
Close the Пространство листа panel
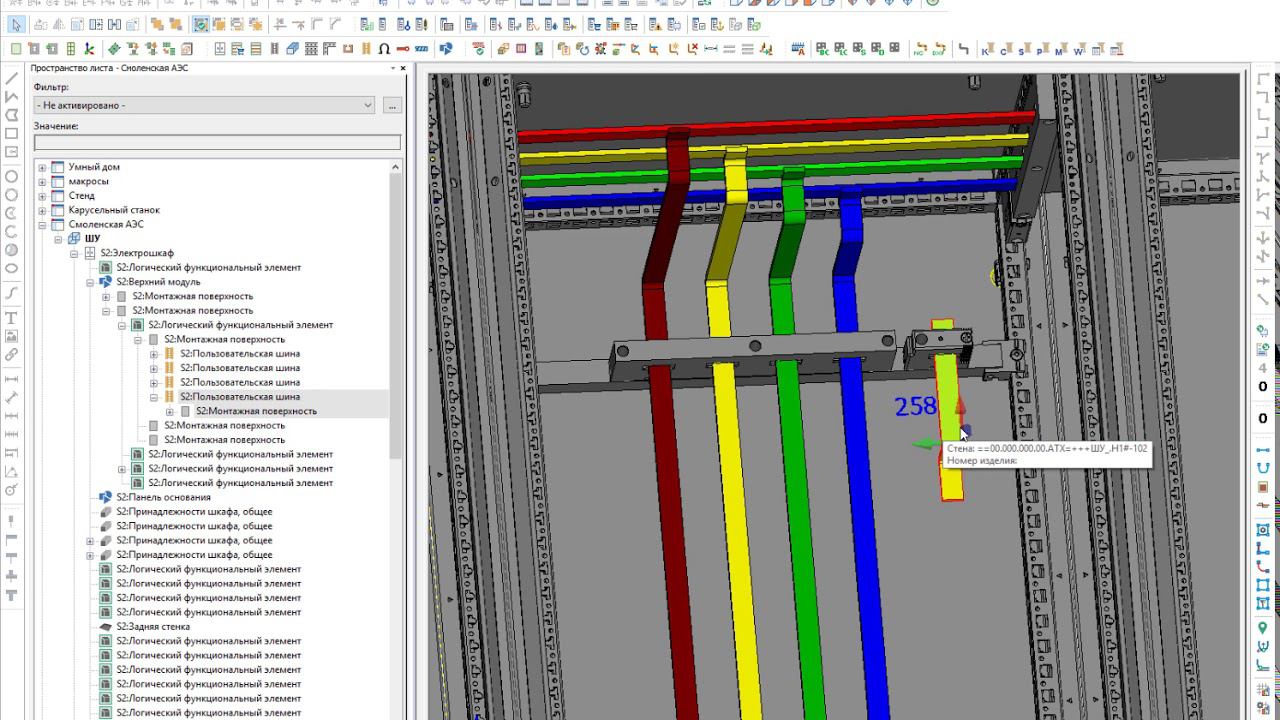(403, 68)
